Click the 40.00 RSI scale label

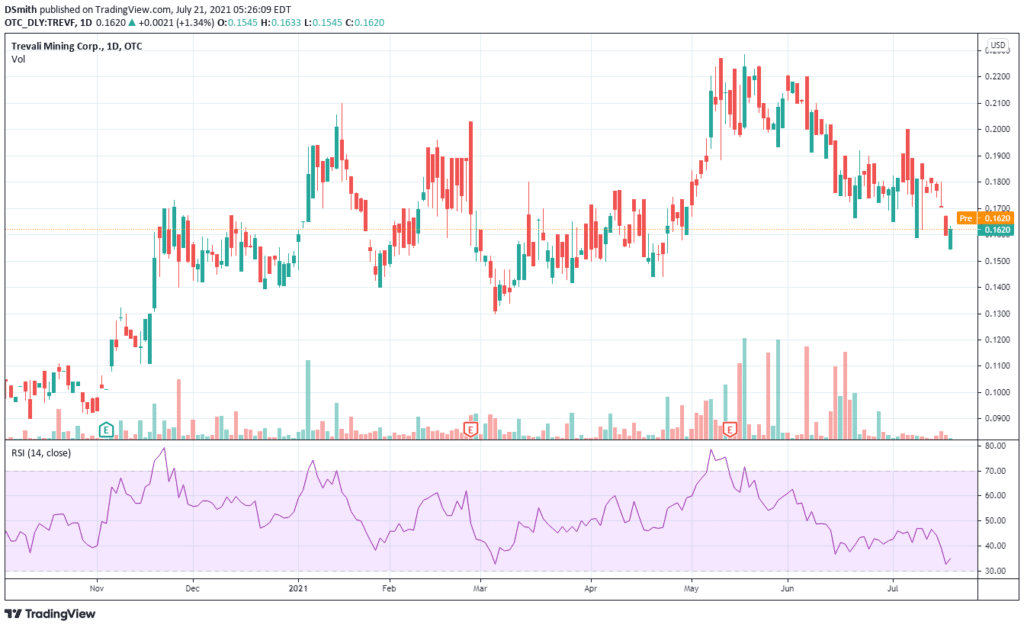pyautogui.click(x=995, y=546)
